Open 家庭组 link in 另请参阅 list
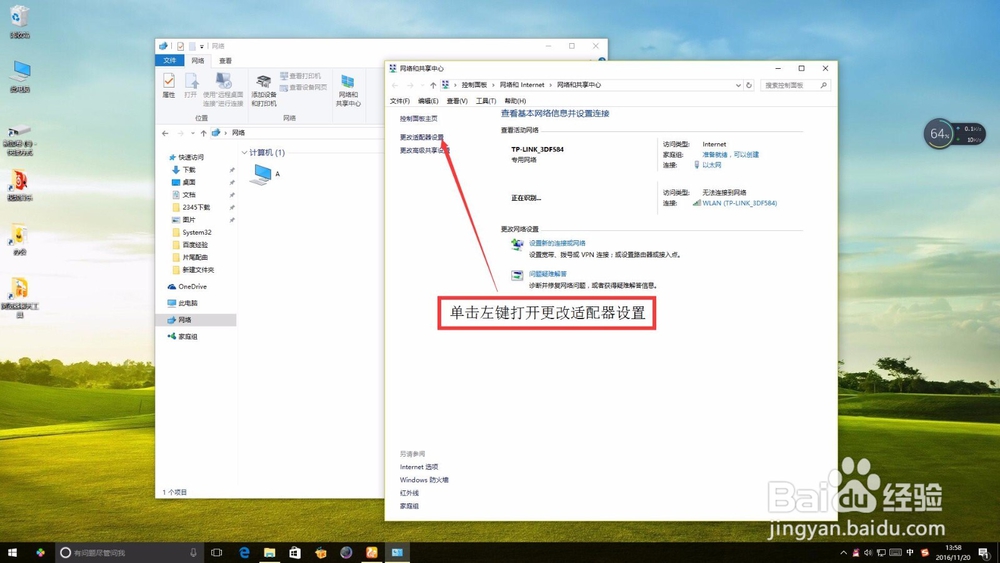 pyautogui.click(x=409, y=506)
